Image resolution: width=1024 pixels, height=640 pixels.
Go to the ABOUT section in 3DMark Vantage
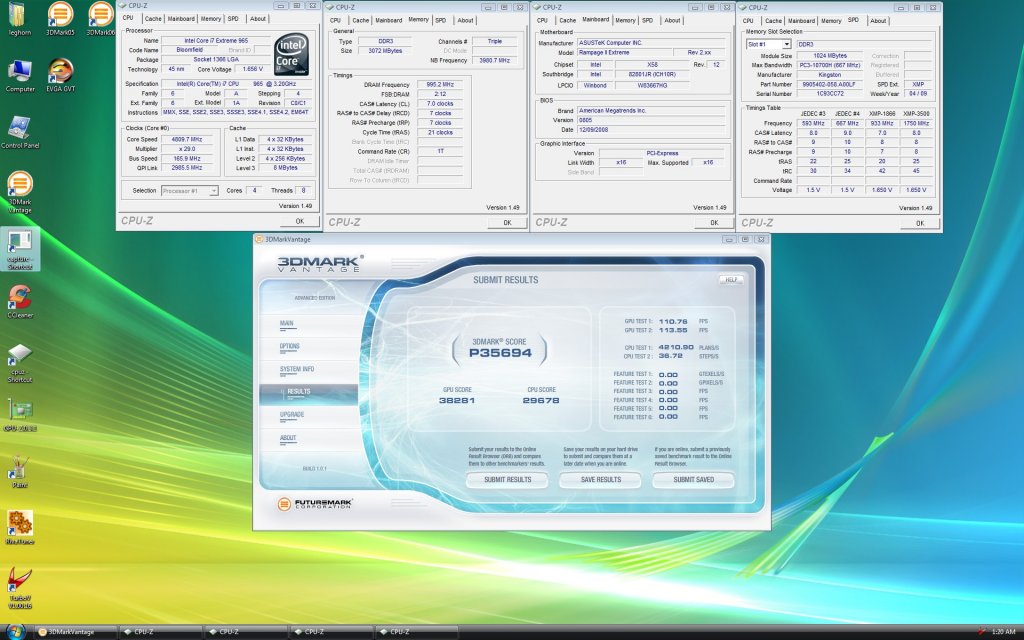pyautogui.click(x=288, y=438)
